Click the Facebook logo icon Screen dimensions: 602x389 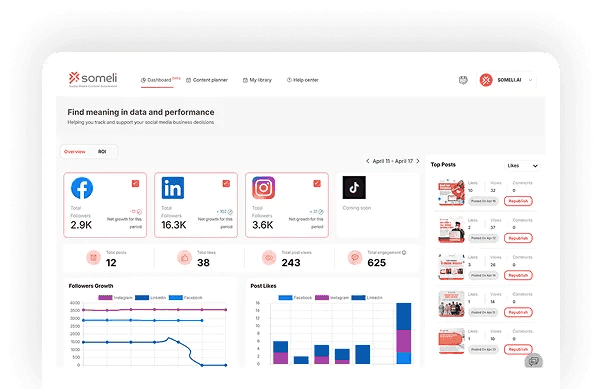coord(82,188)
